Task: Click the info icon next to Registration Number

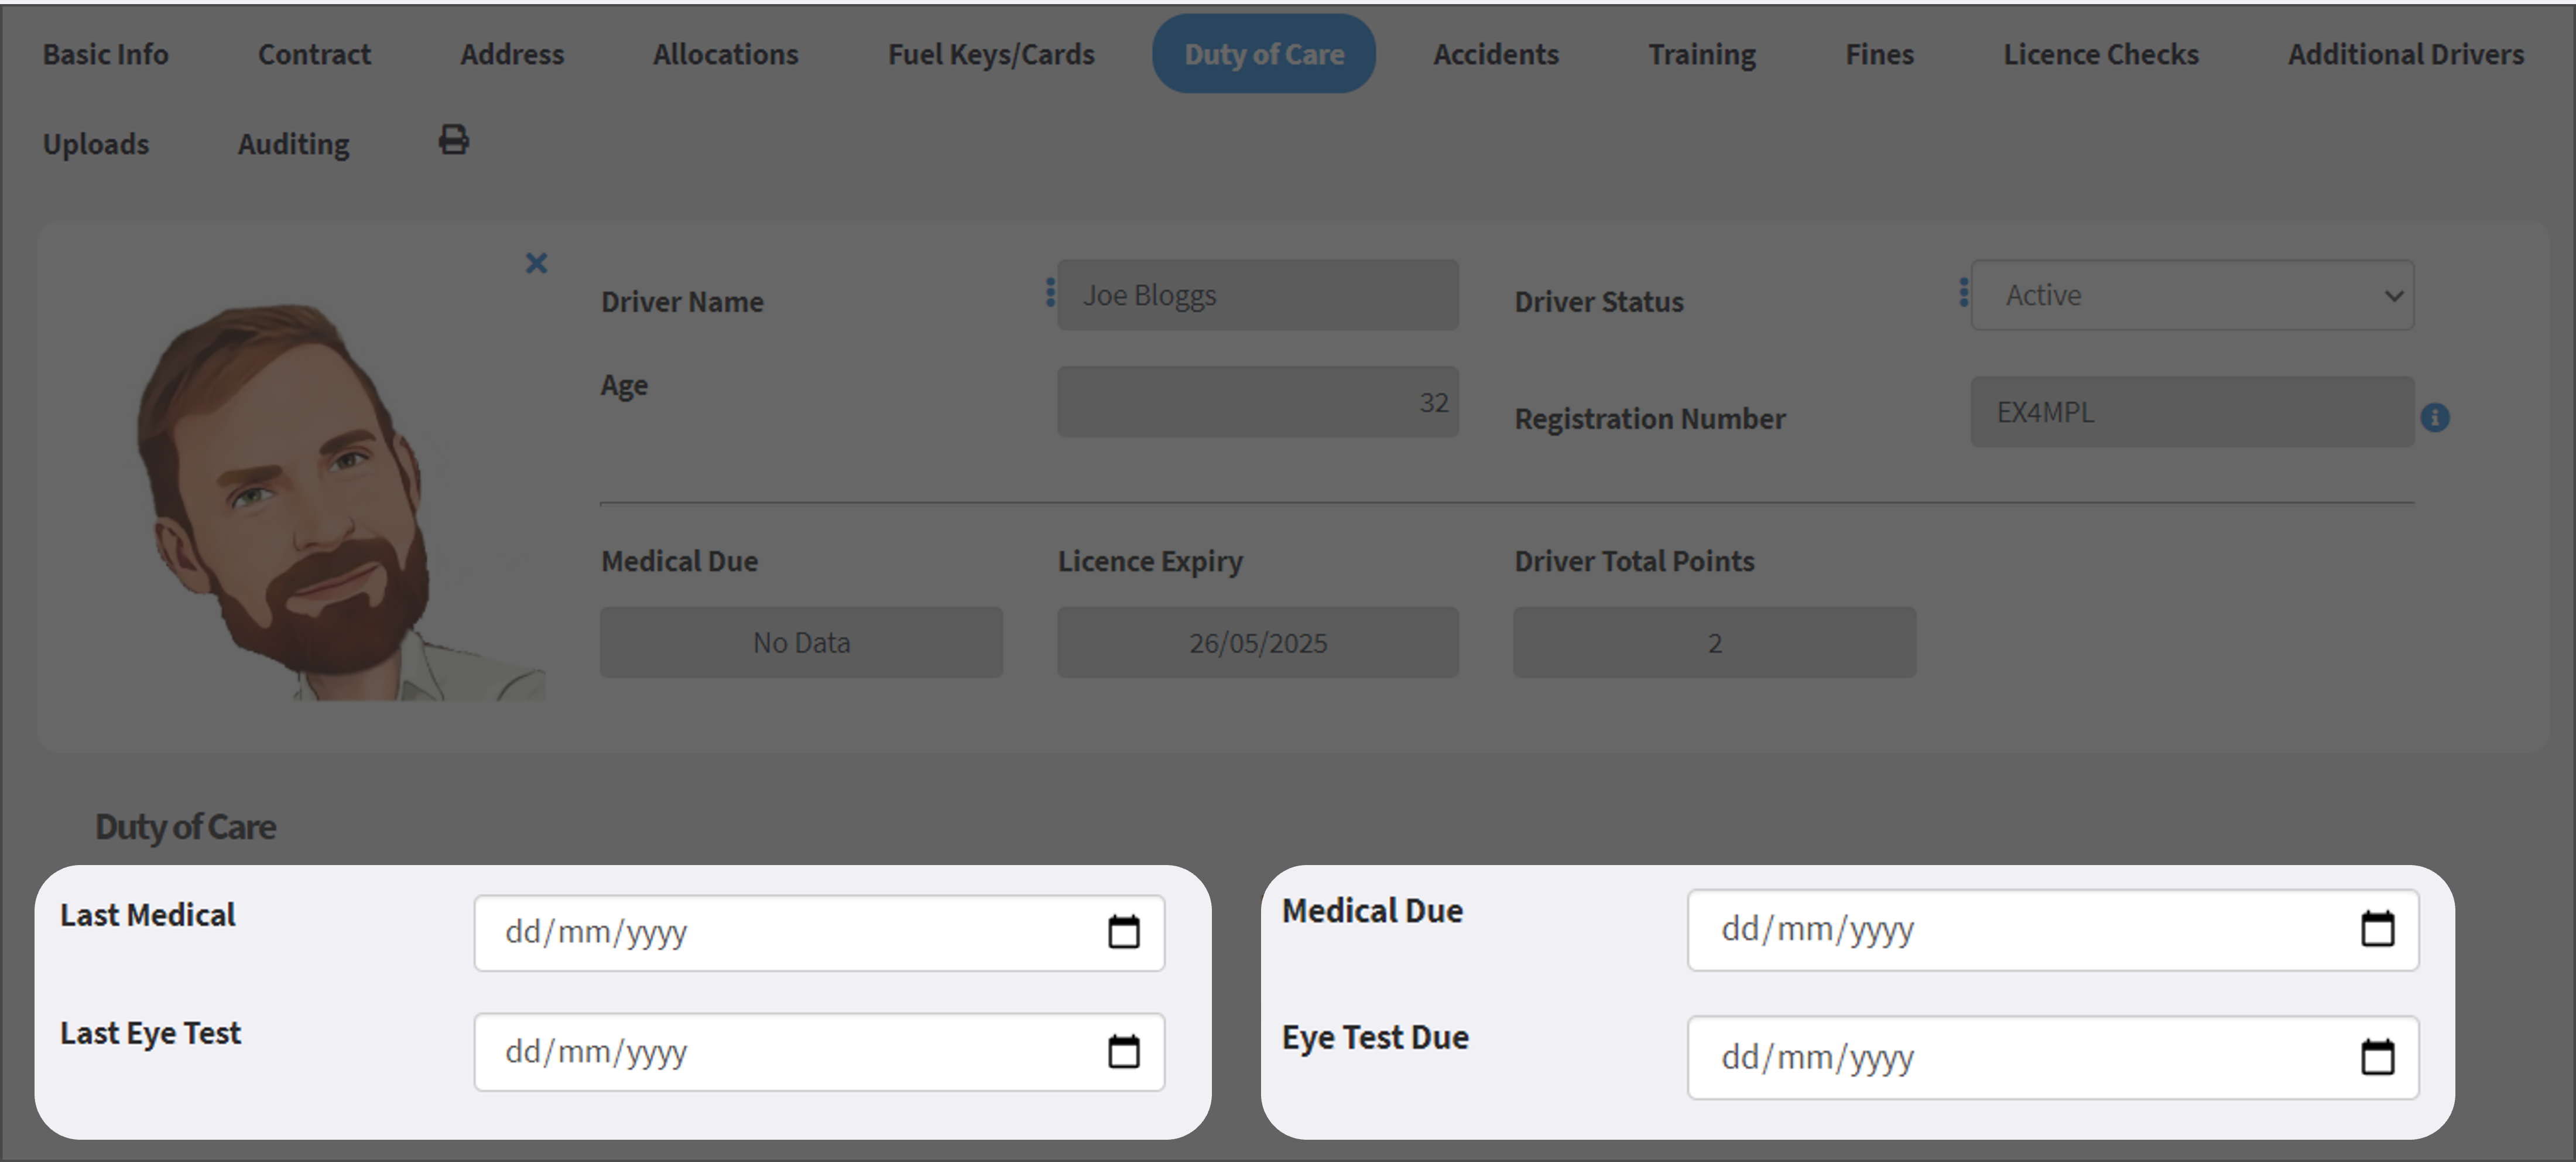Action: pos(2435,417)
